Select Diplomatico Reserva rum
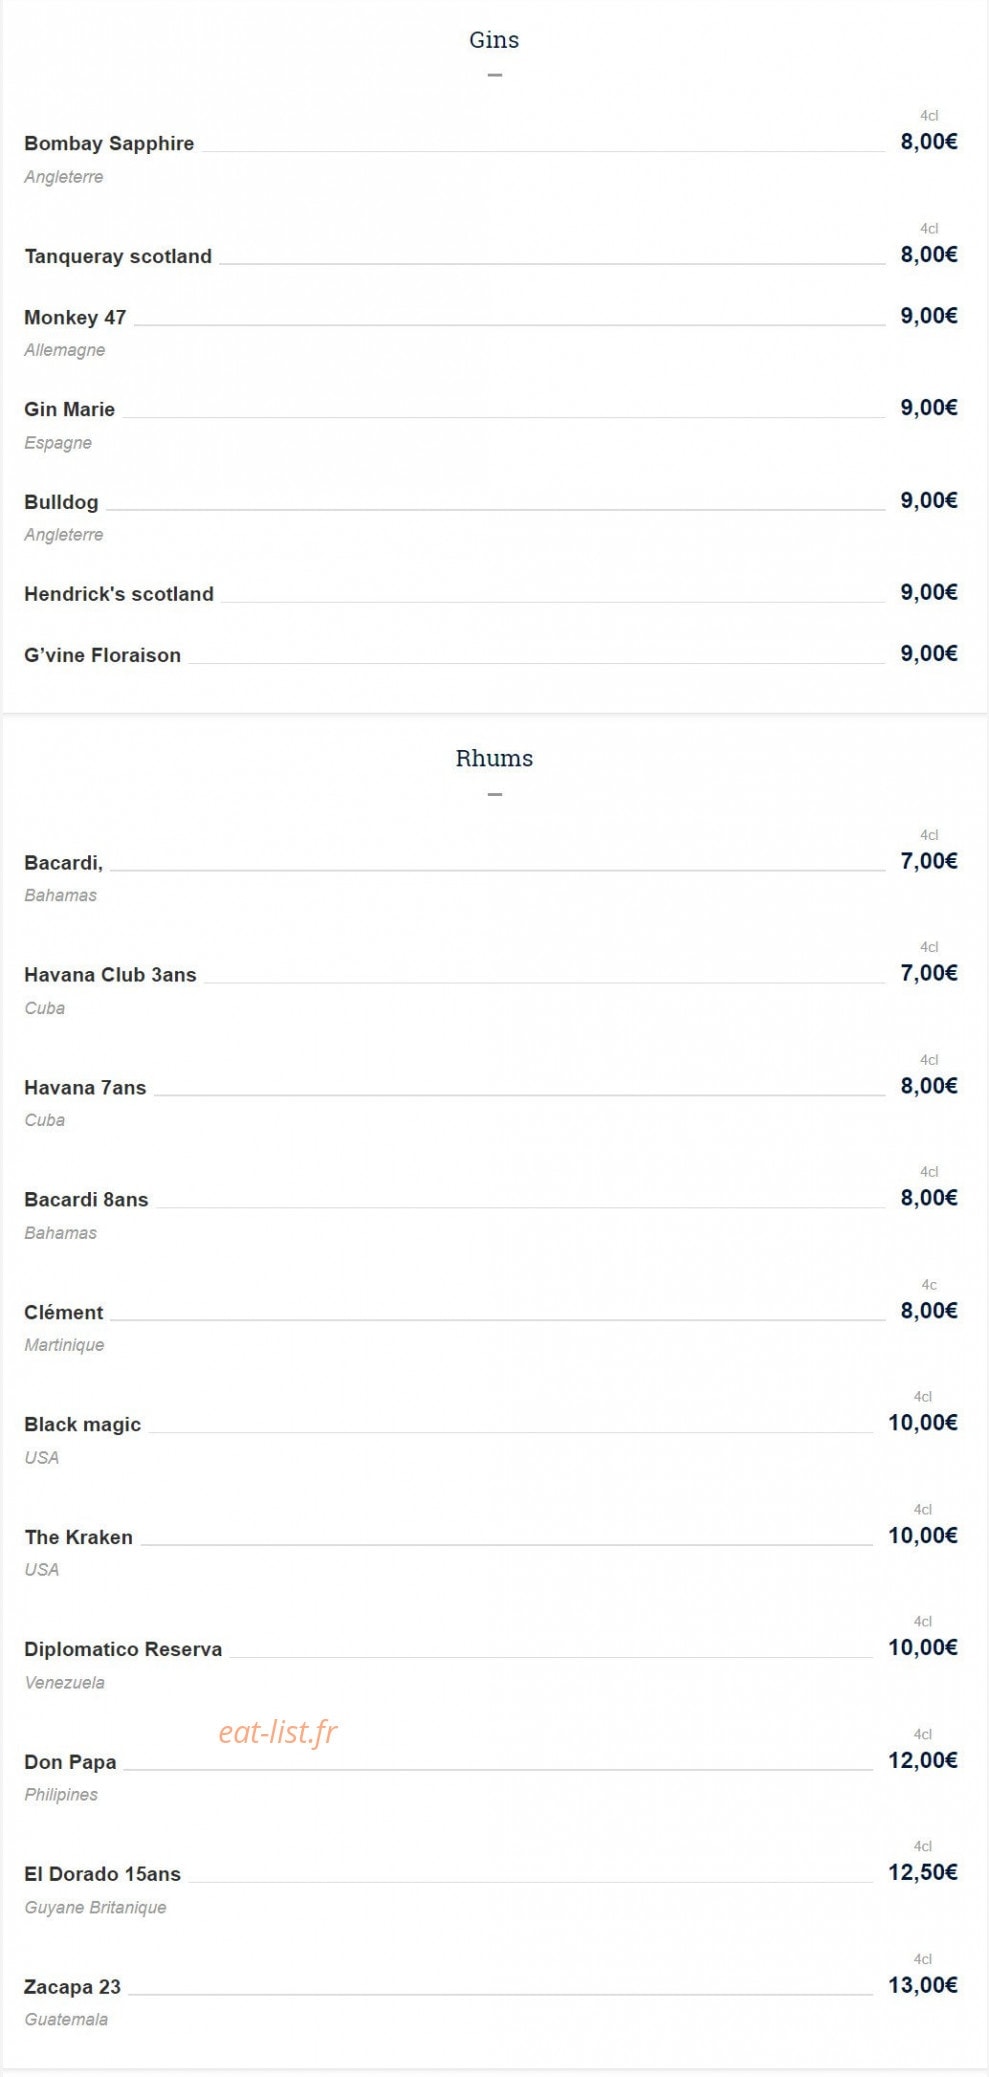This screenshot has width=989, height=2077. click(x=123, y=1649)
